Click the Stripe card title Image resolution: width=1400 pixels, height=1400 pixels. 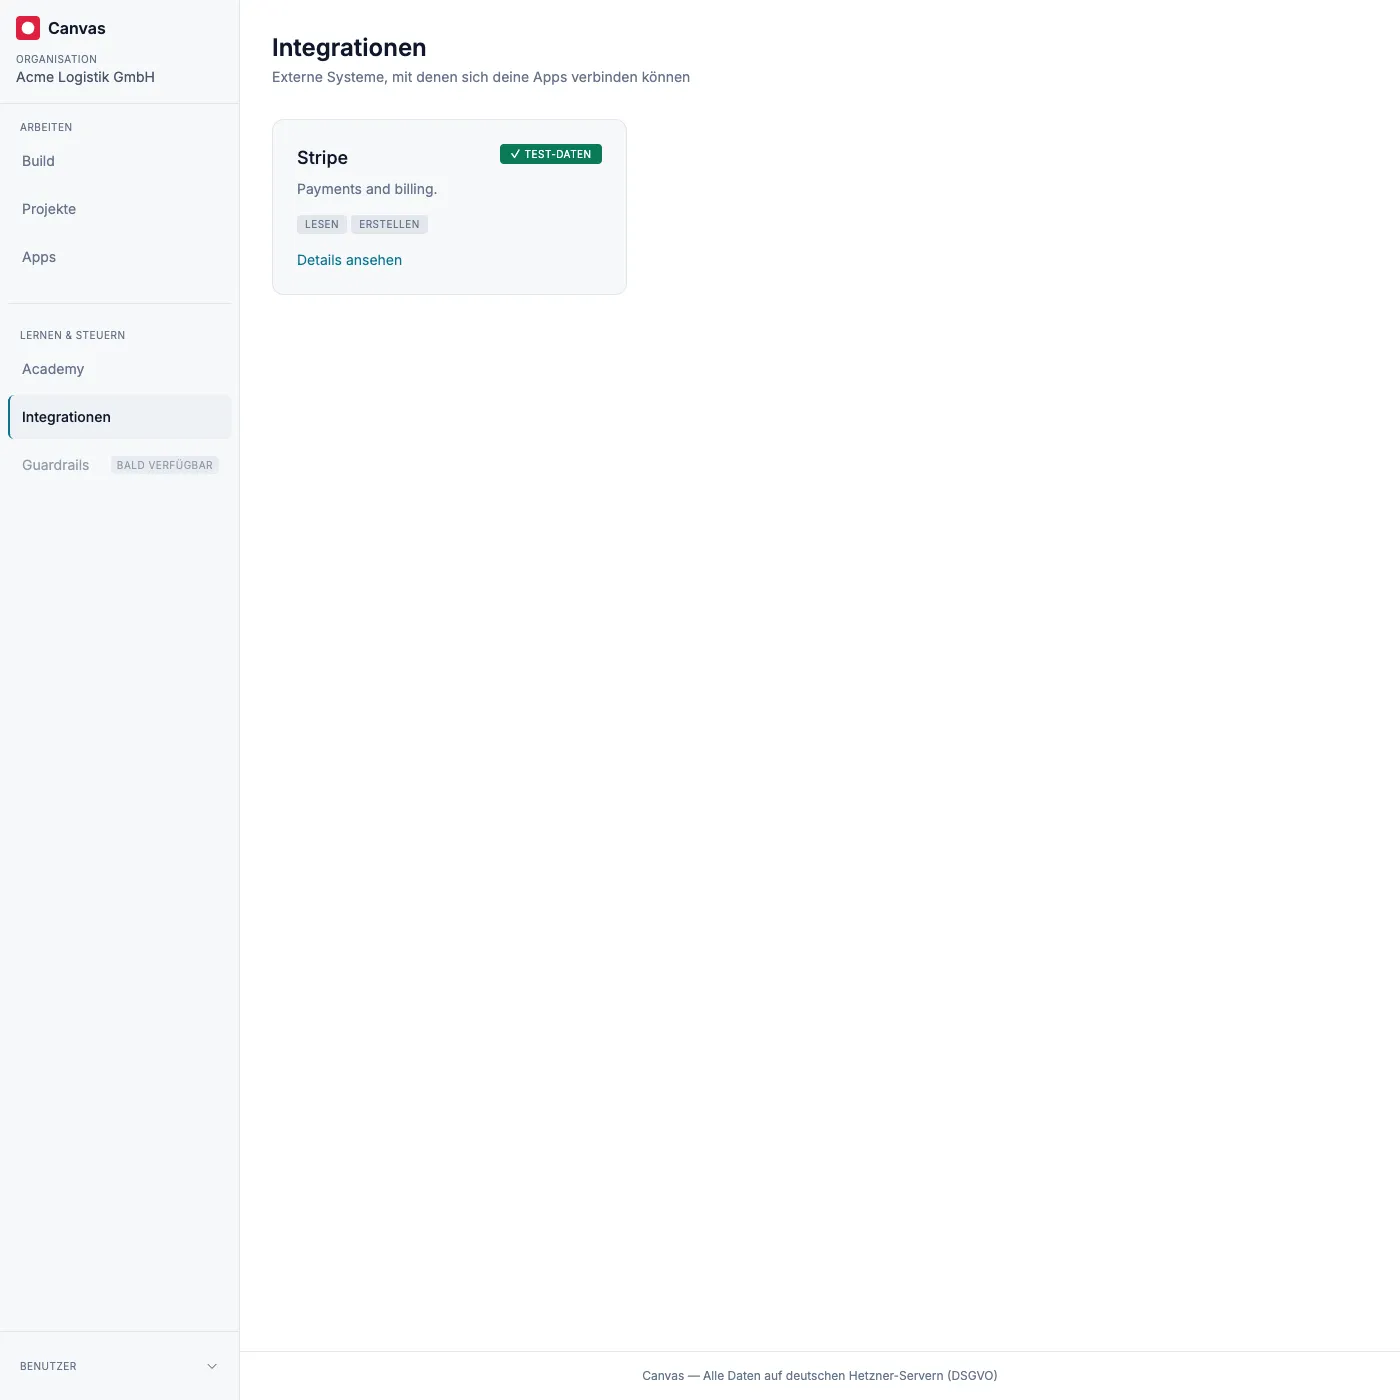point(322,158)
